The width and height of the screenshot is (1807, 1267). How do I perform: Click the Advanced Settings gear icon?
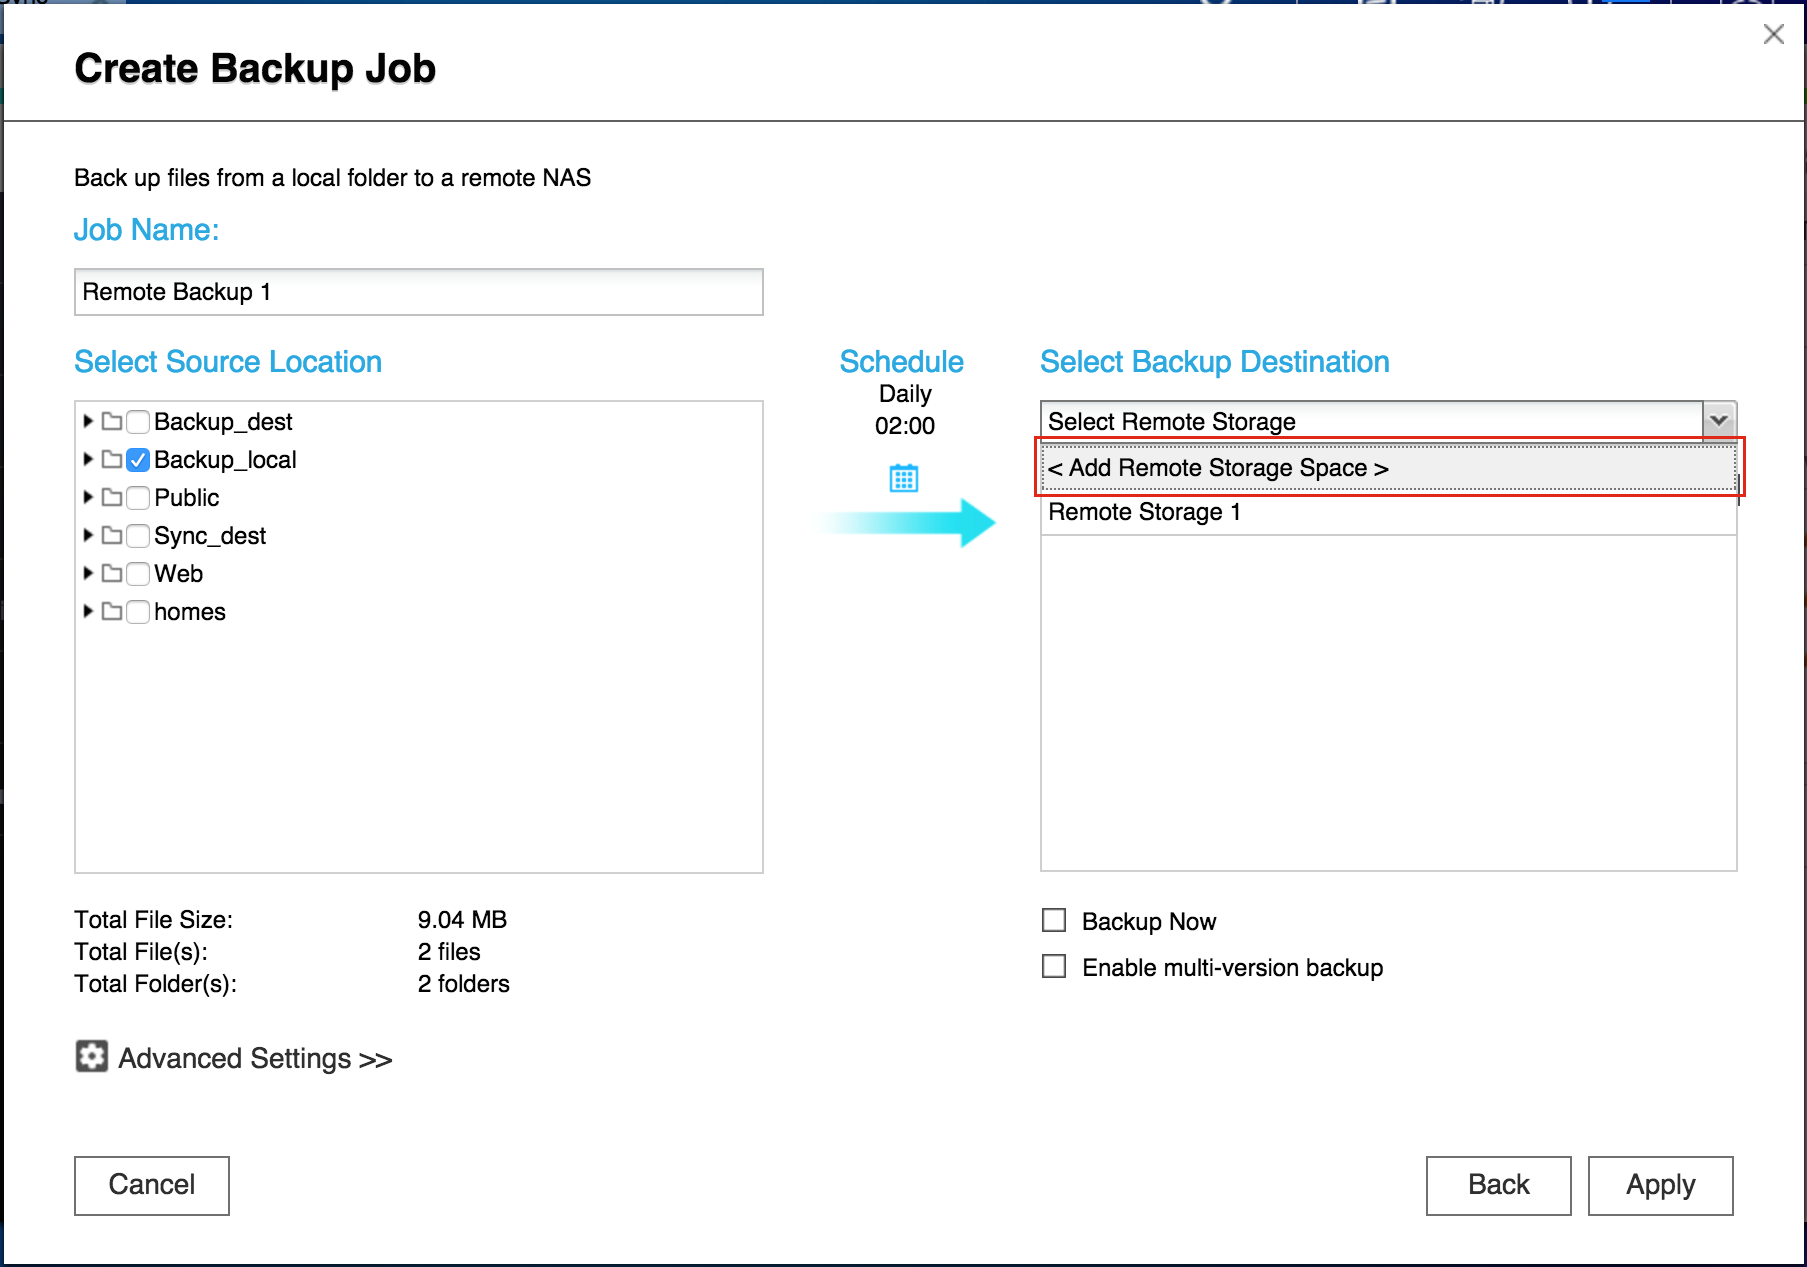coord(92,1056)
